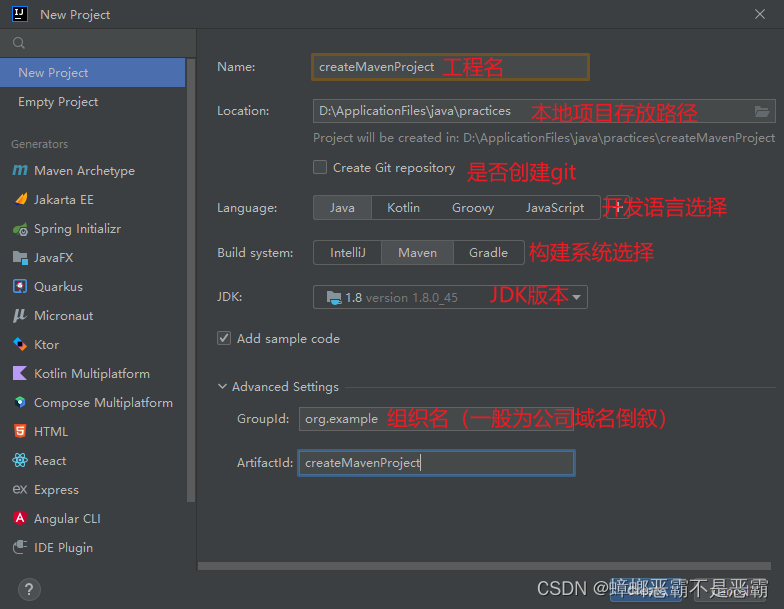Open HTML generator
The width and height of the screenshot is (784, 609).
coord(92,432)
